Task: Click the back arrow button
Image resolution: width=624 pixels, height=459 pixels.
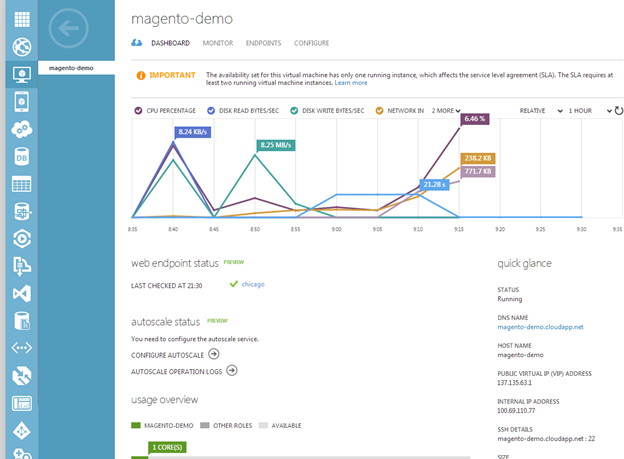Action: (71, 29)
